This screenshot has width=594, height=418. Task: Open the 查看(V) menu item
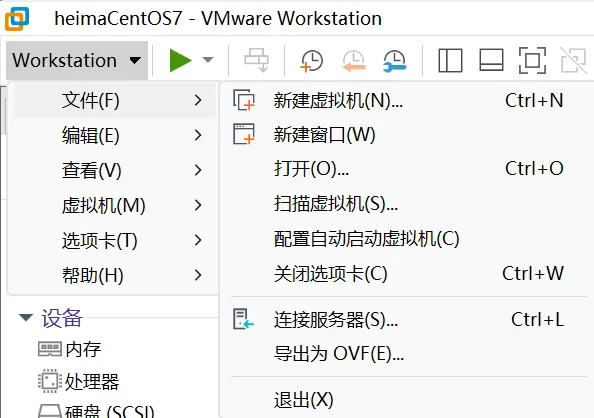(115, 170)
